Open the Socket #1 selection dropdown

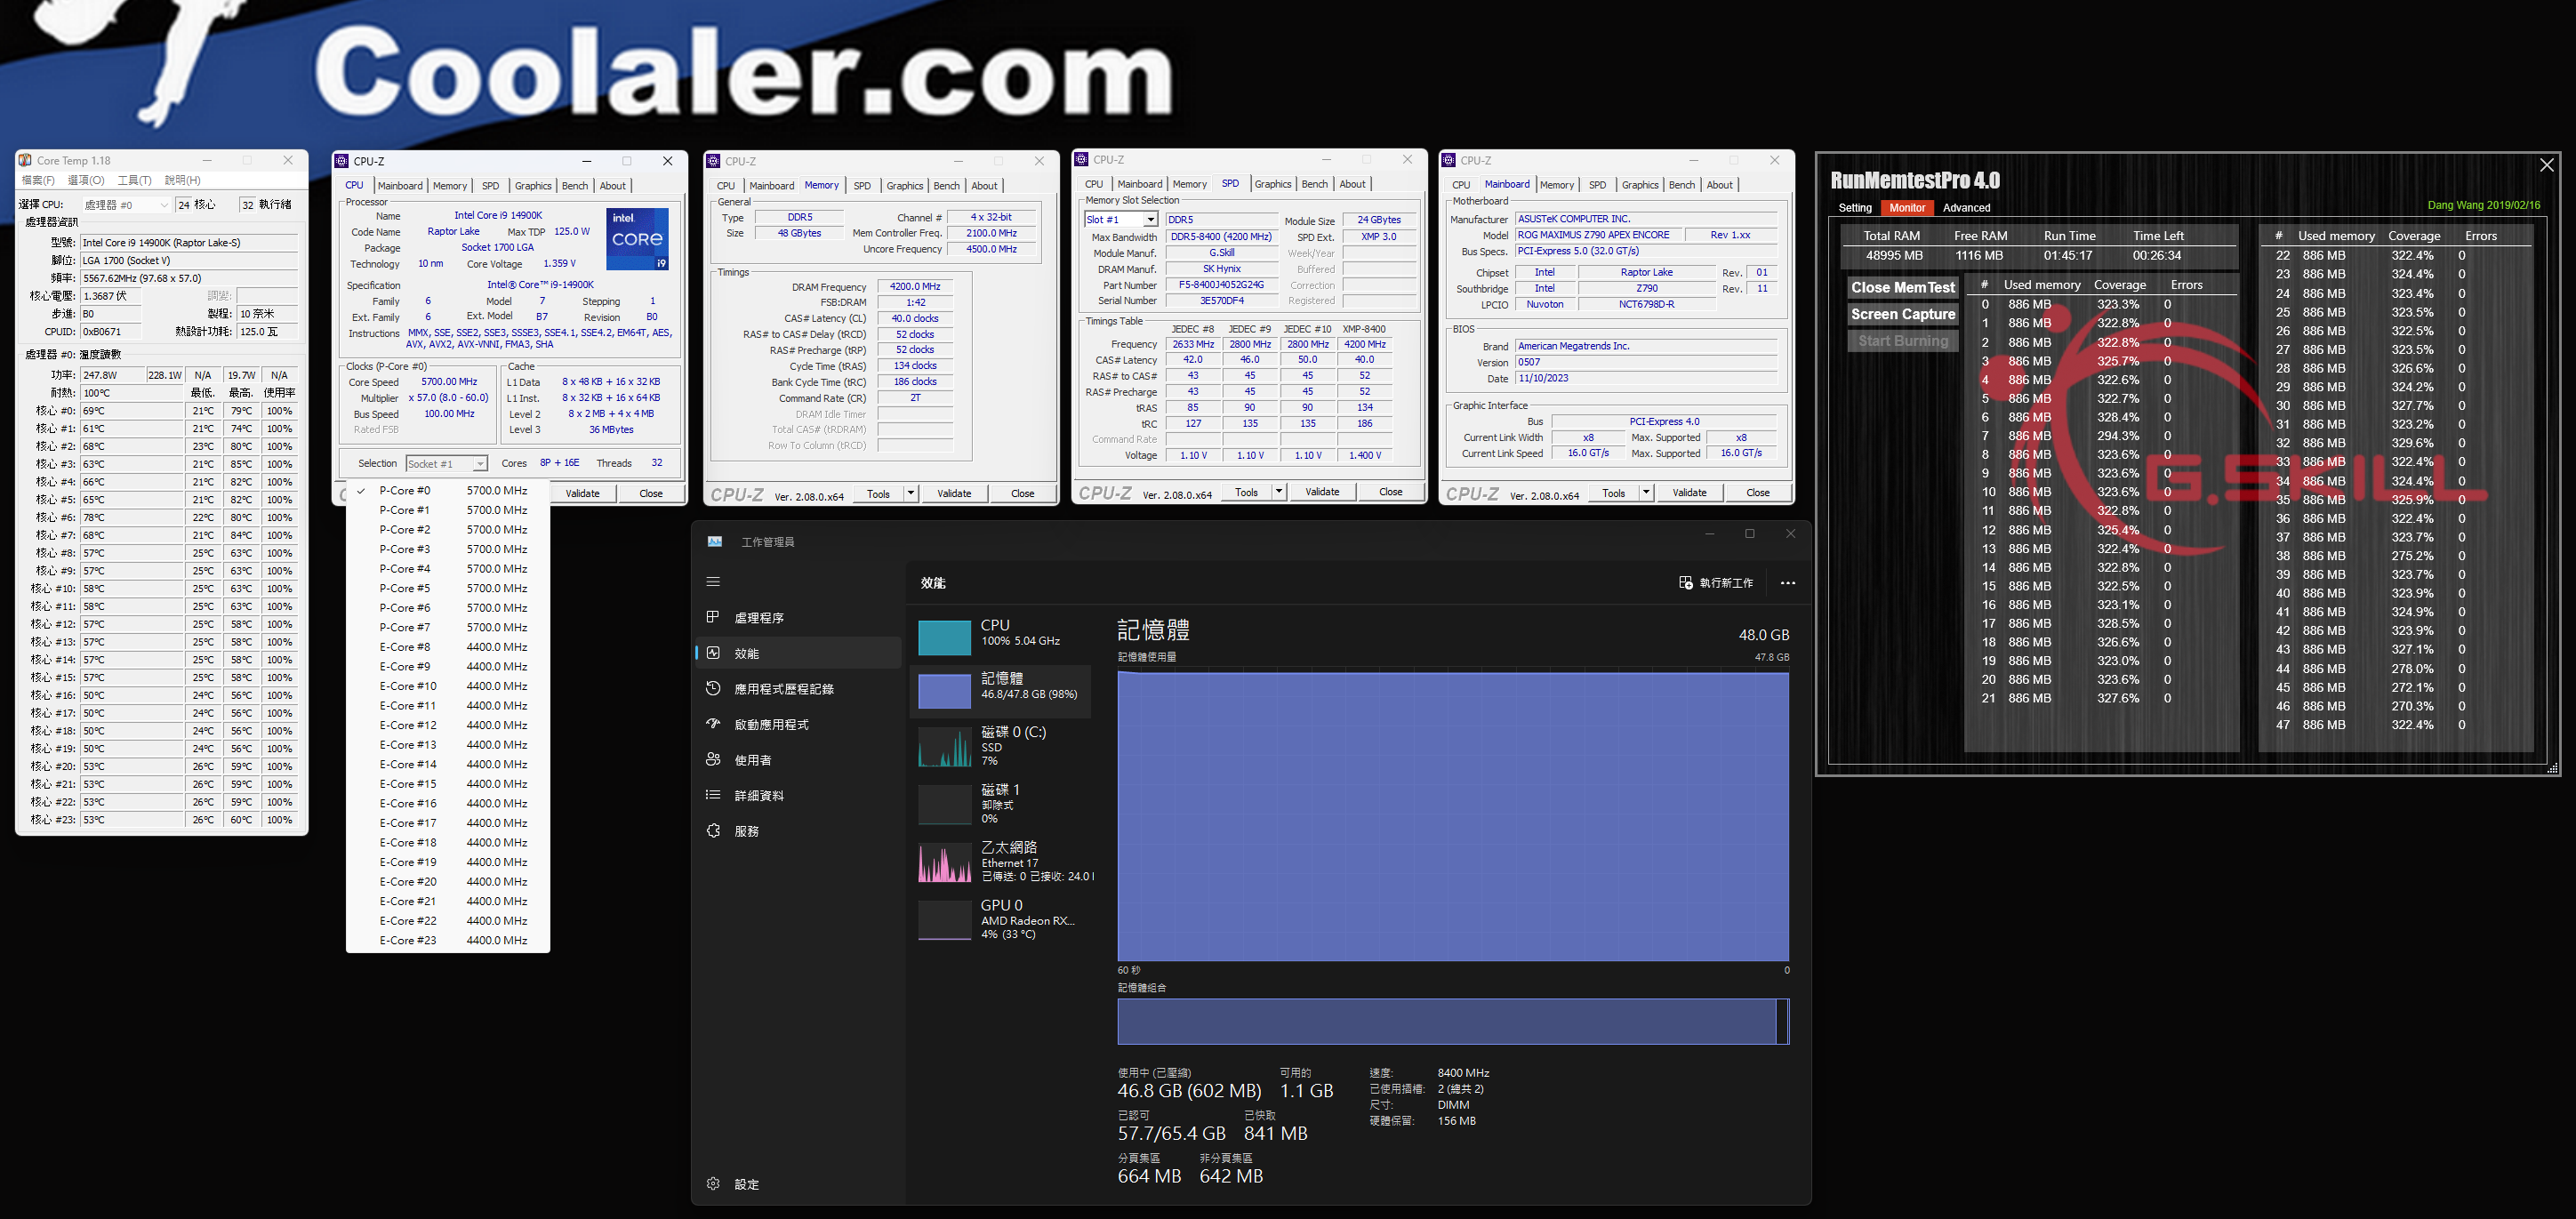tap(446, 464)
